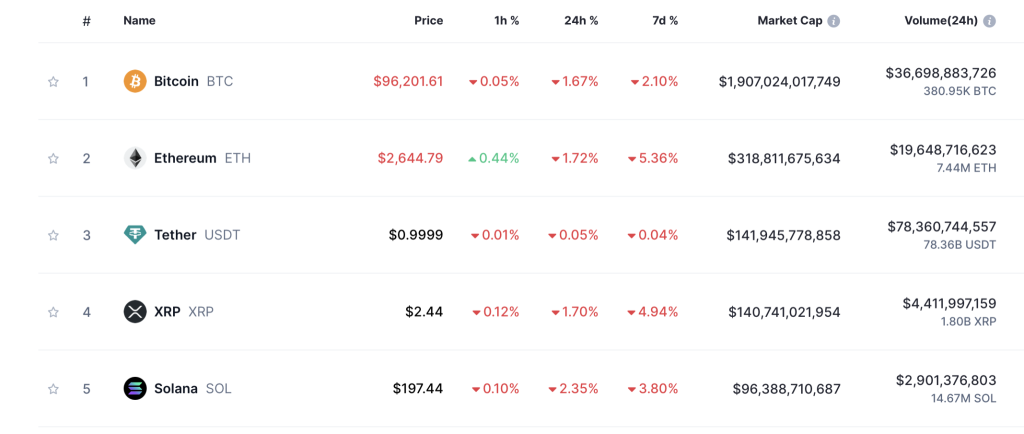Toggle the Ethereum watchlist star
The height and width of the screenshot is (434, 1024).
[54, 159]
